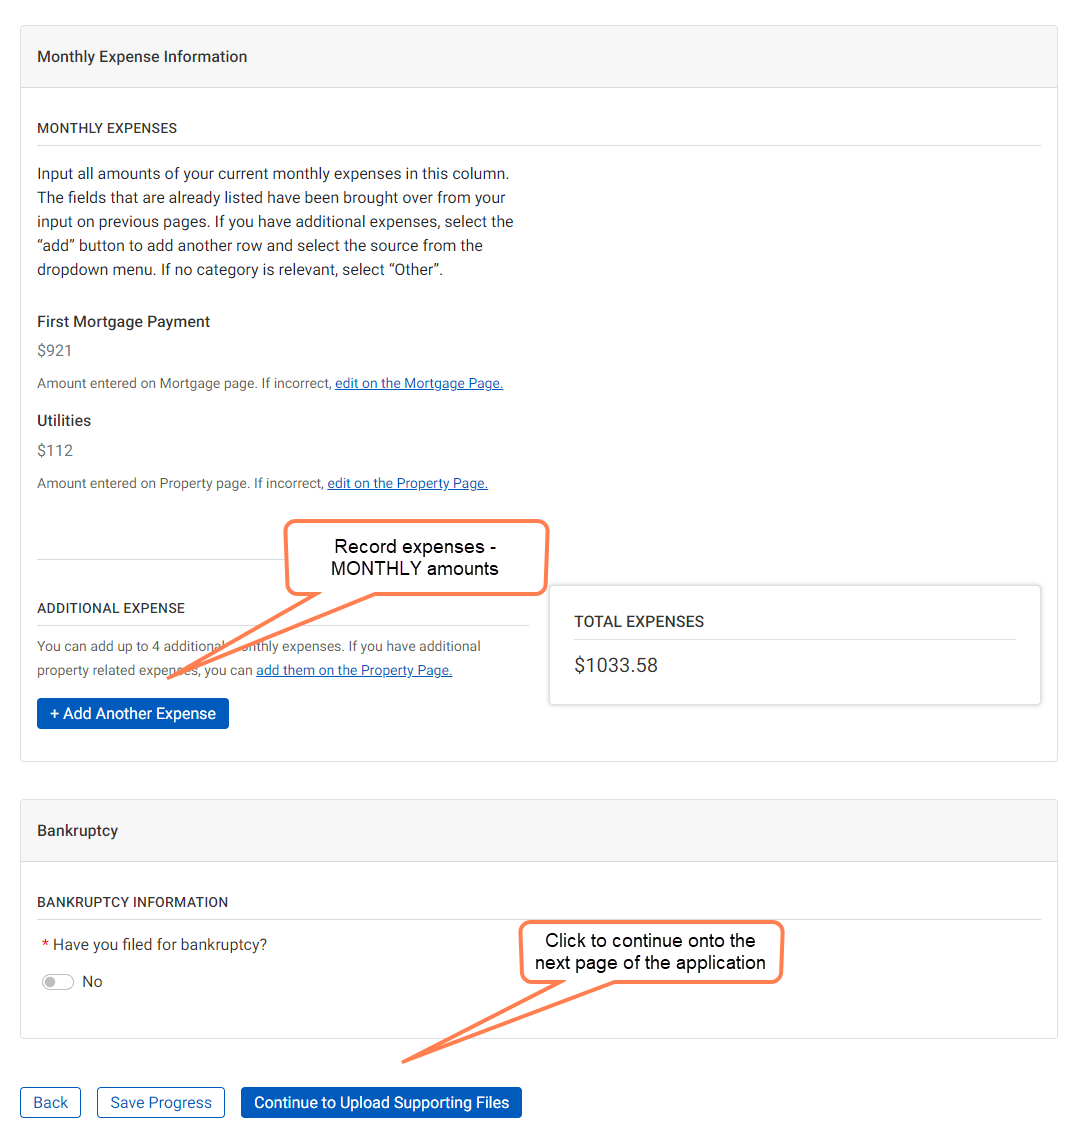Click the Utilities amount $112

[55, 450]
